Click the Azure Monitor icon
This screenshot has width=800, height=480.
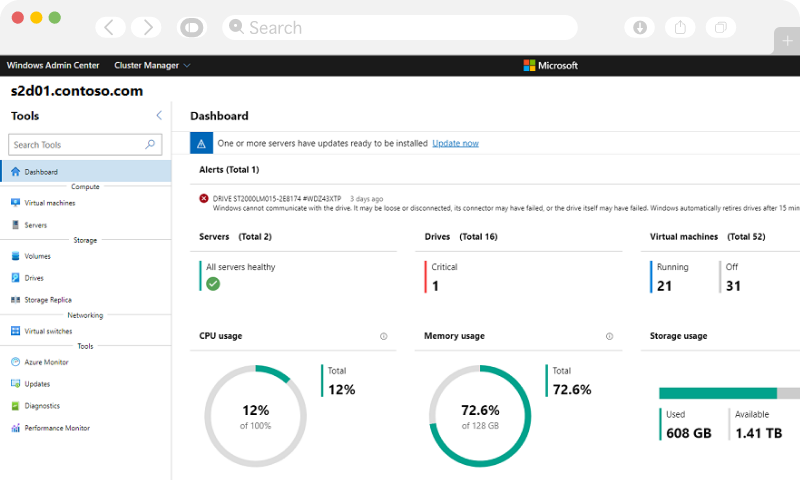coord(15,362)
